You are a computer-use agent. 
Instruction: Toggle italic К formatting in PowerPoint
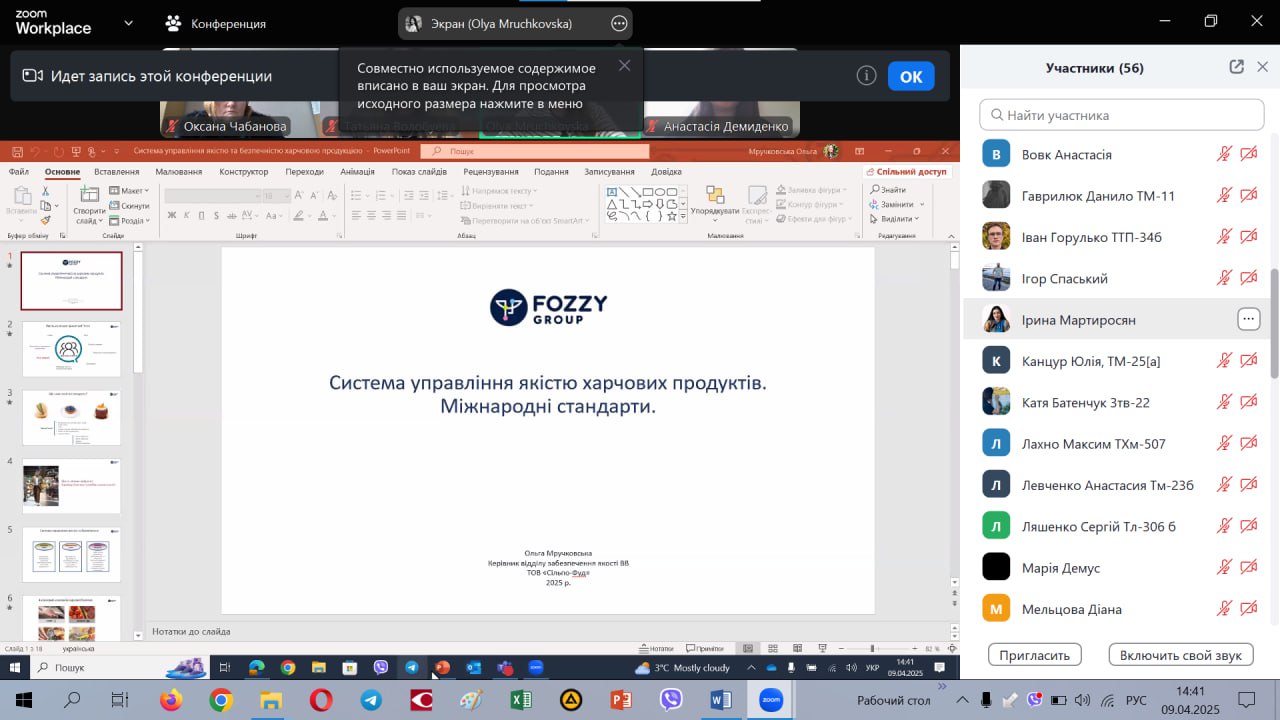(x=185, y=214)
